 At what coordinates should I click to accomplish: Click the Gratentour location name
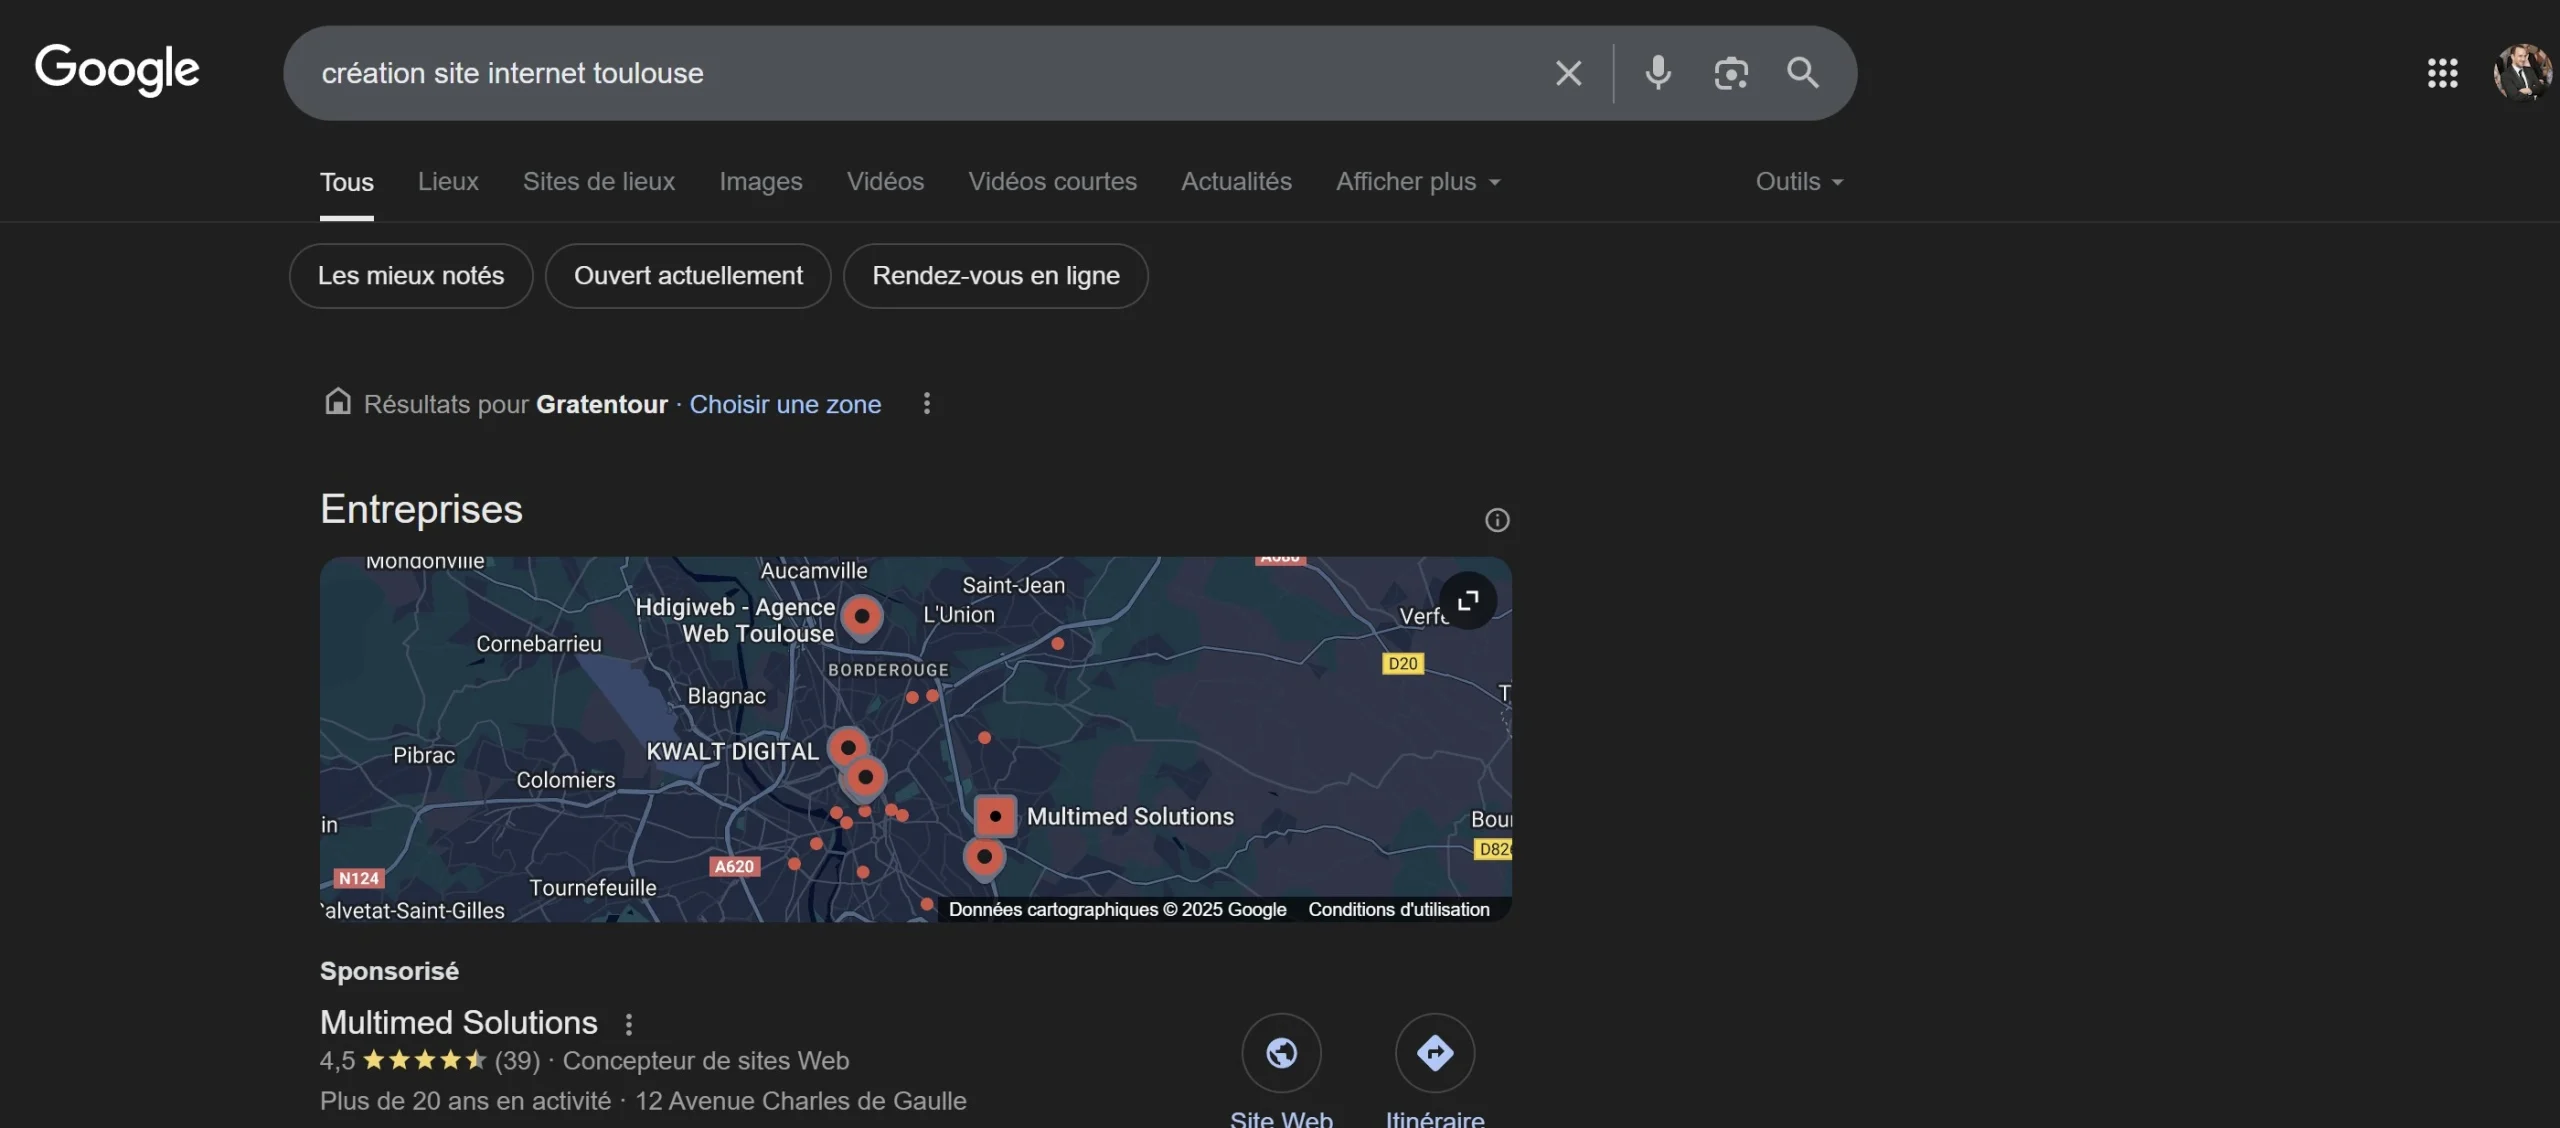(x=602, y=404)
